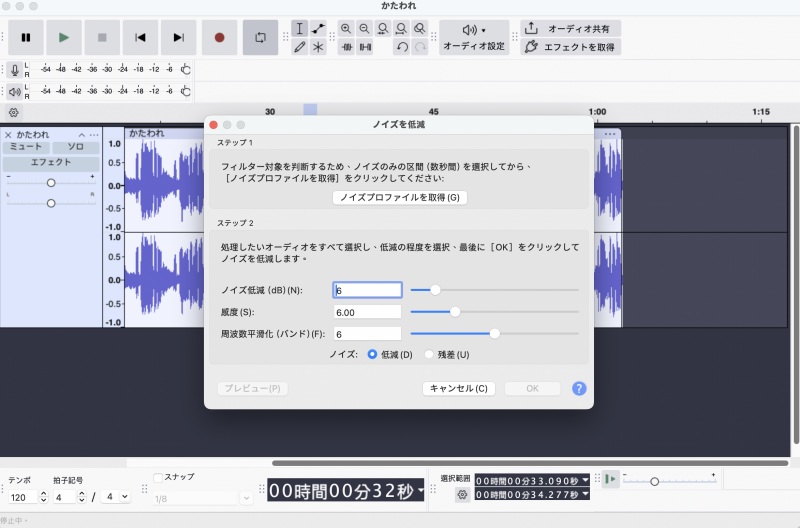Screen dimensions: 800x528
Task: Click the 拍子記号 numerator stepper arrows
Action: pos(82,497)
